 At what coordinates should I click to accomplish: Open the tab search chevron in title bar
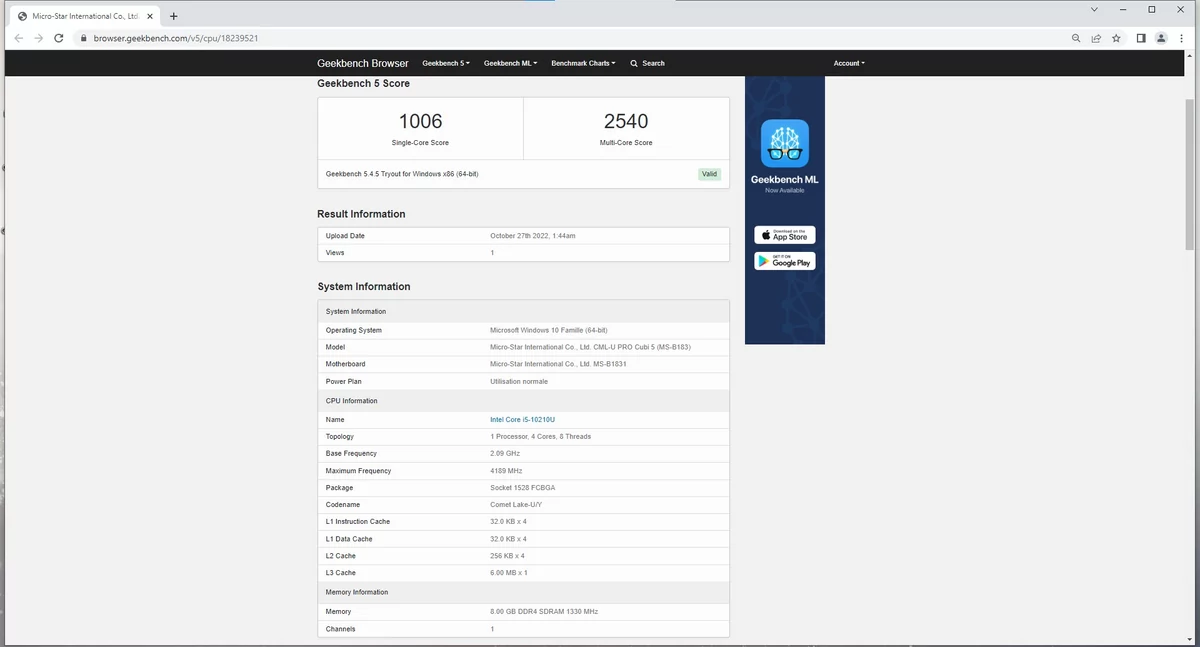pos(1093,9)
